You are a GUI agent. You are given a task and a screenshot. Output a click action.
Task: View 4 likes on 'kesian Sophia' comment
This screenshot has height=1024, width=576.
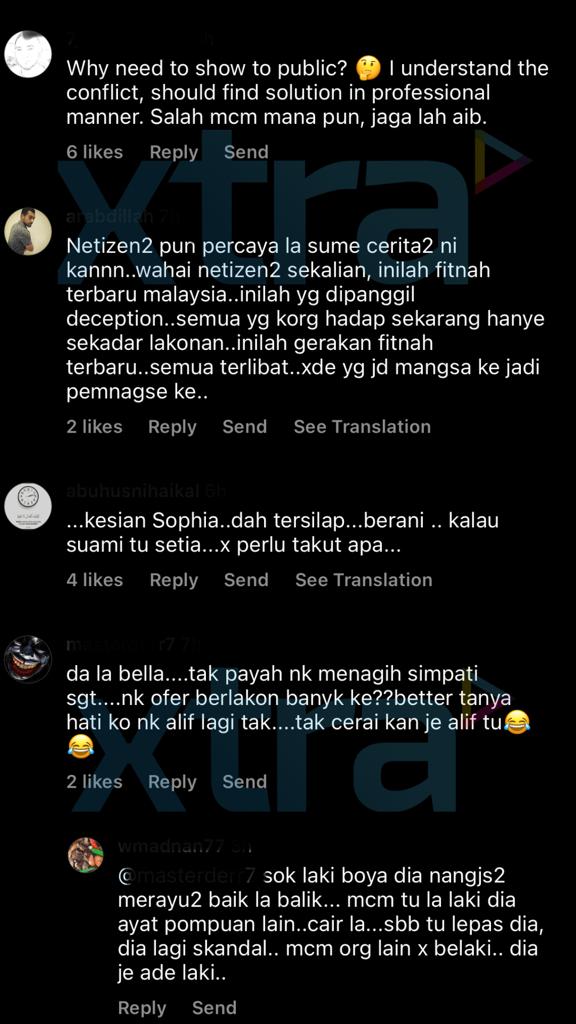(x=95, y=580)
